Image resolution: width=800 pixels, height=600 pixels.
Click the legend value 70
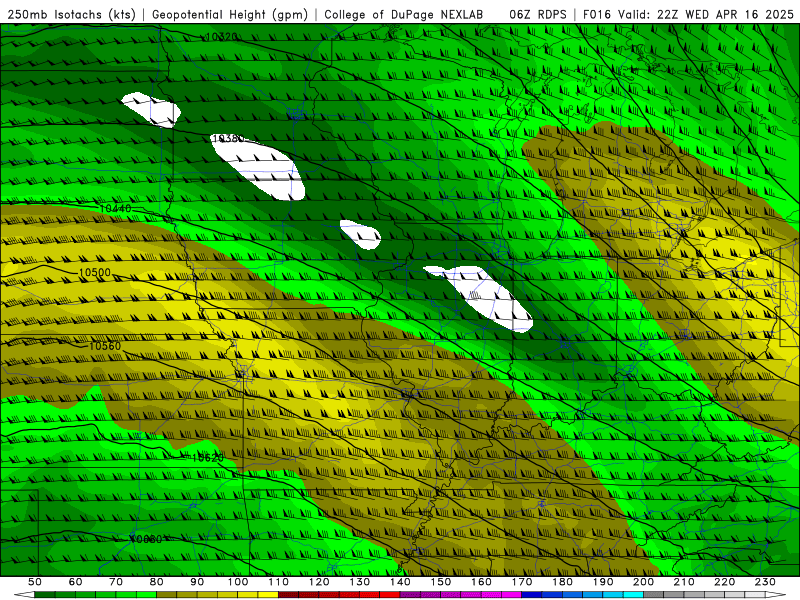(x=116, y=582)
